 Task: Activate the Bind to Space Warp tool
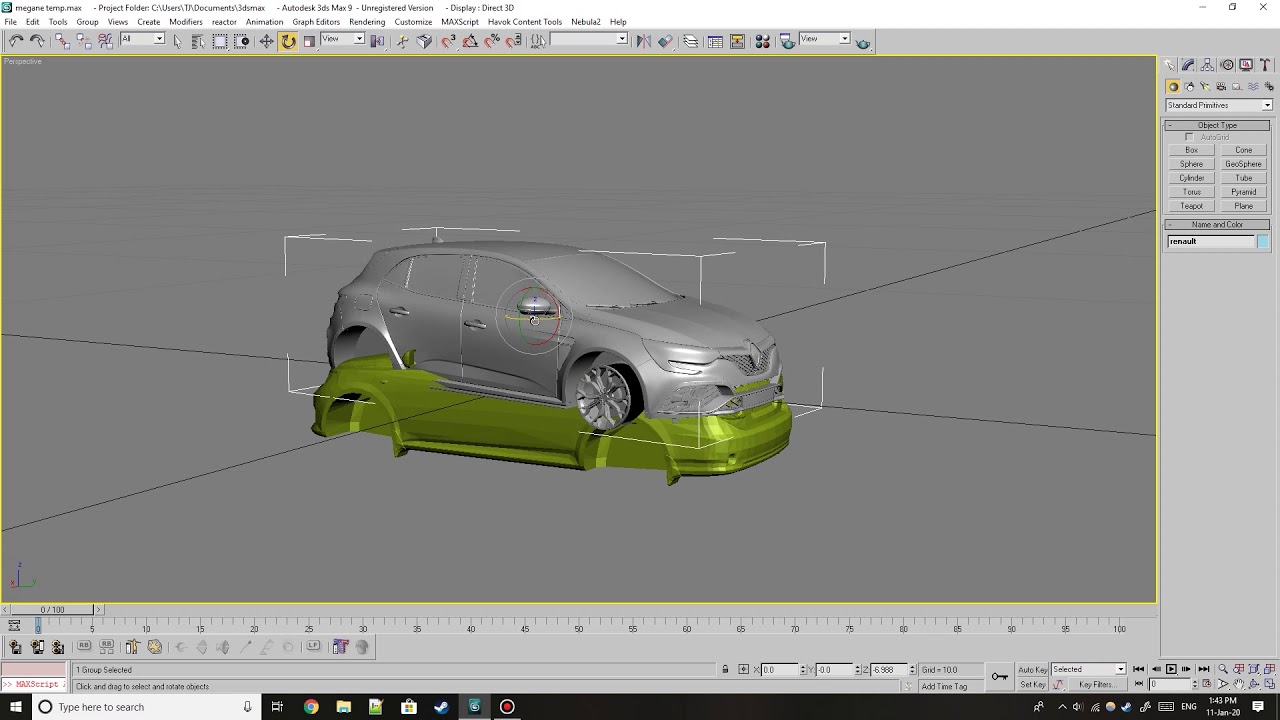tap(105, 41)
